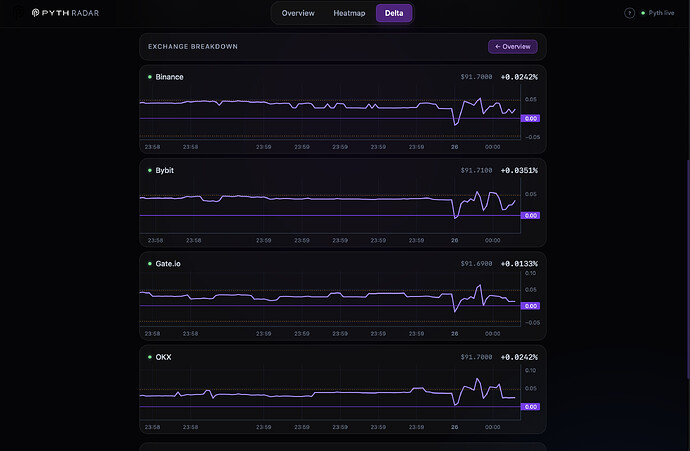Click the 00:00 time label on Binance chart
This screenshot has width=690, height=451.
[492, 147]
